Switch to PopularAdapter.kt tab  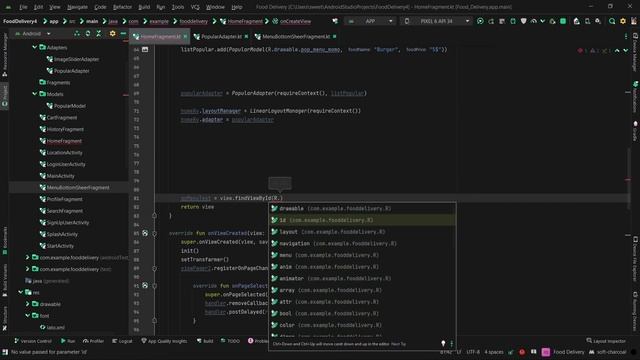(x=221, y=37)
